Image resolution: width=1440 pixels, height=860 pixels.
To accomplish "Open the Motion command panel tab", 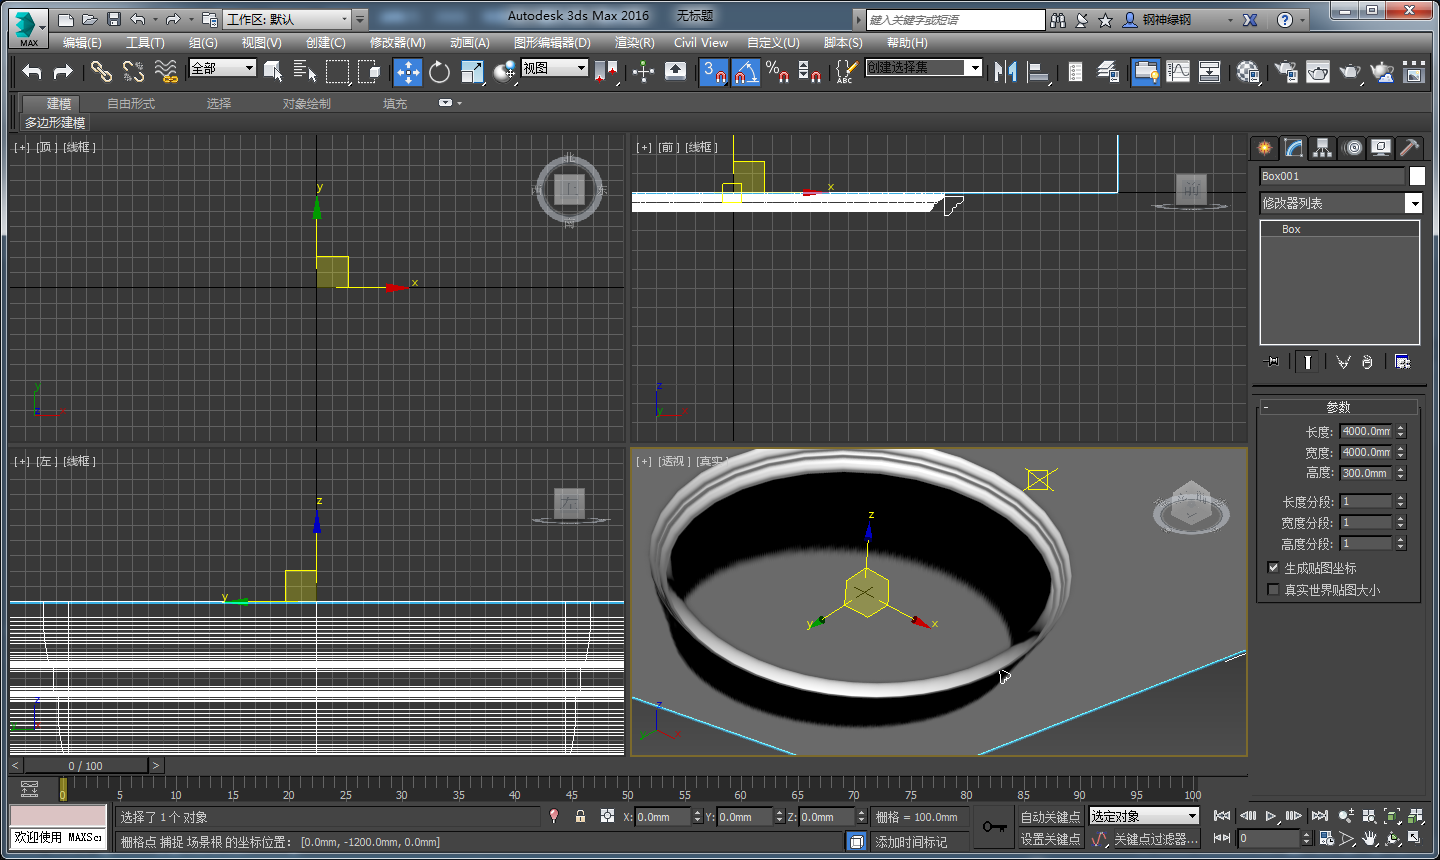I will [1352, 148].
